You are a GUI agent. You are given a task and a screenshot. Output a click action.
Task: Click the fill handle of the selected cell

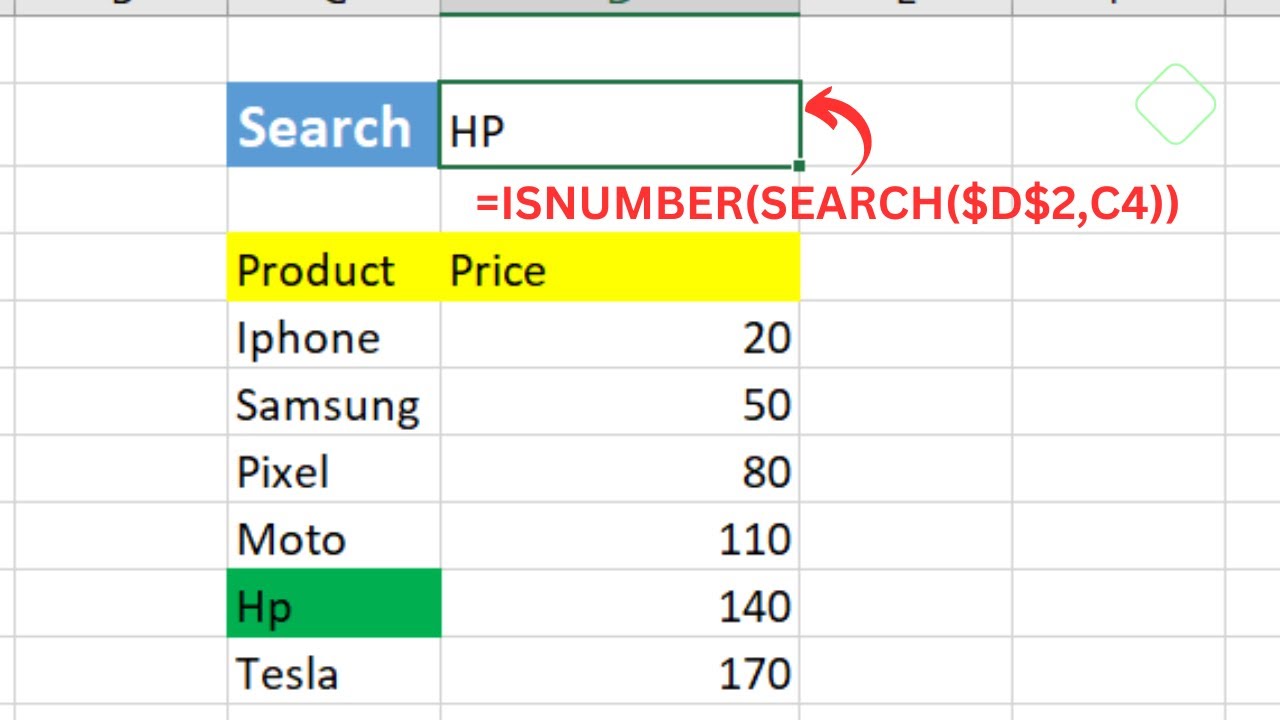click(x=800, y=166)
